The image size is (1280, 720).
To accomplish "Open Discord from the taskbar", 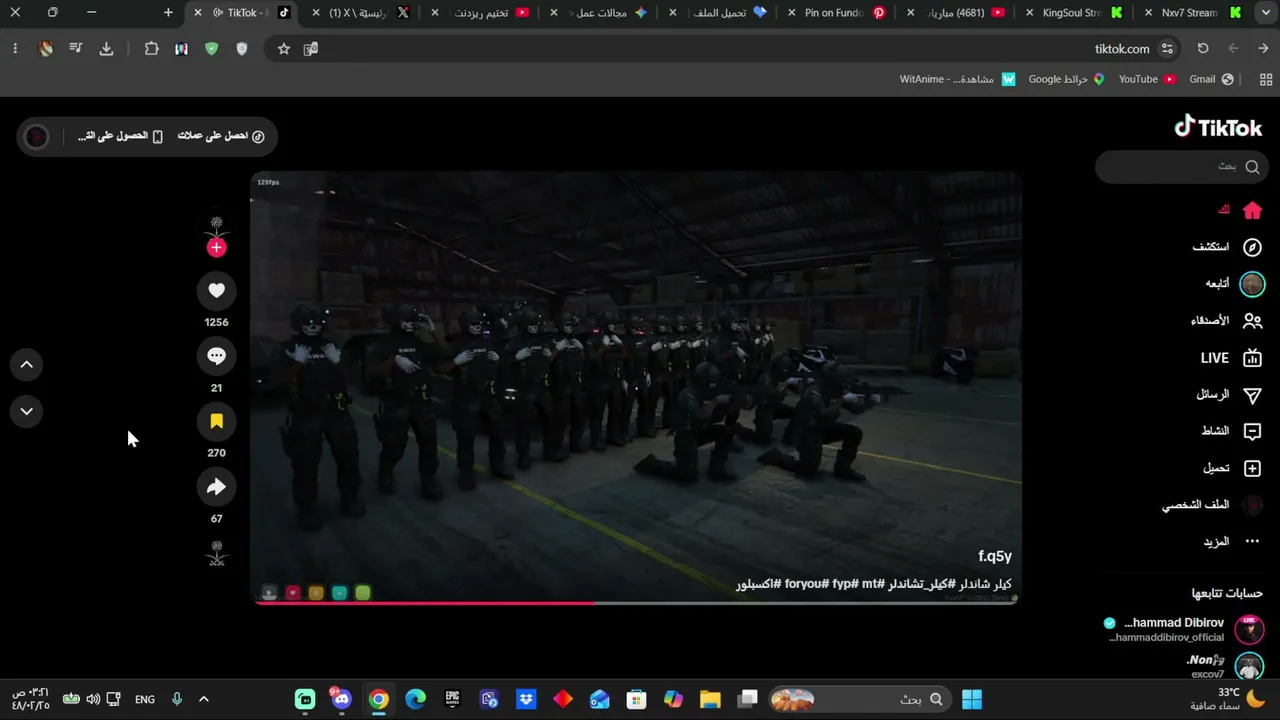I will 342,699.
